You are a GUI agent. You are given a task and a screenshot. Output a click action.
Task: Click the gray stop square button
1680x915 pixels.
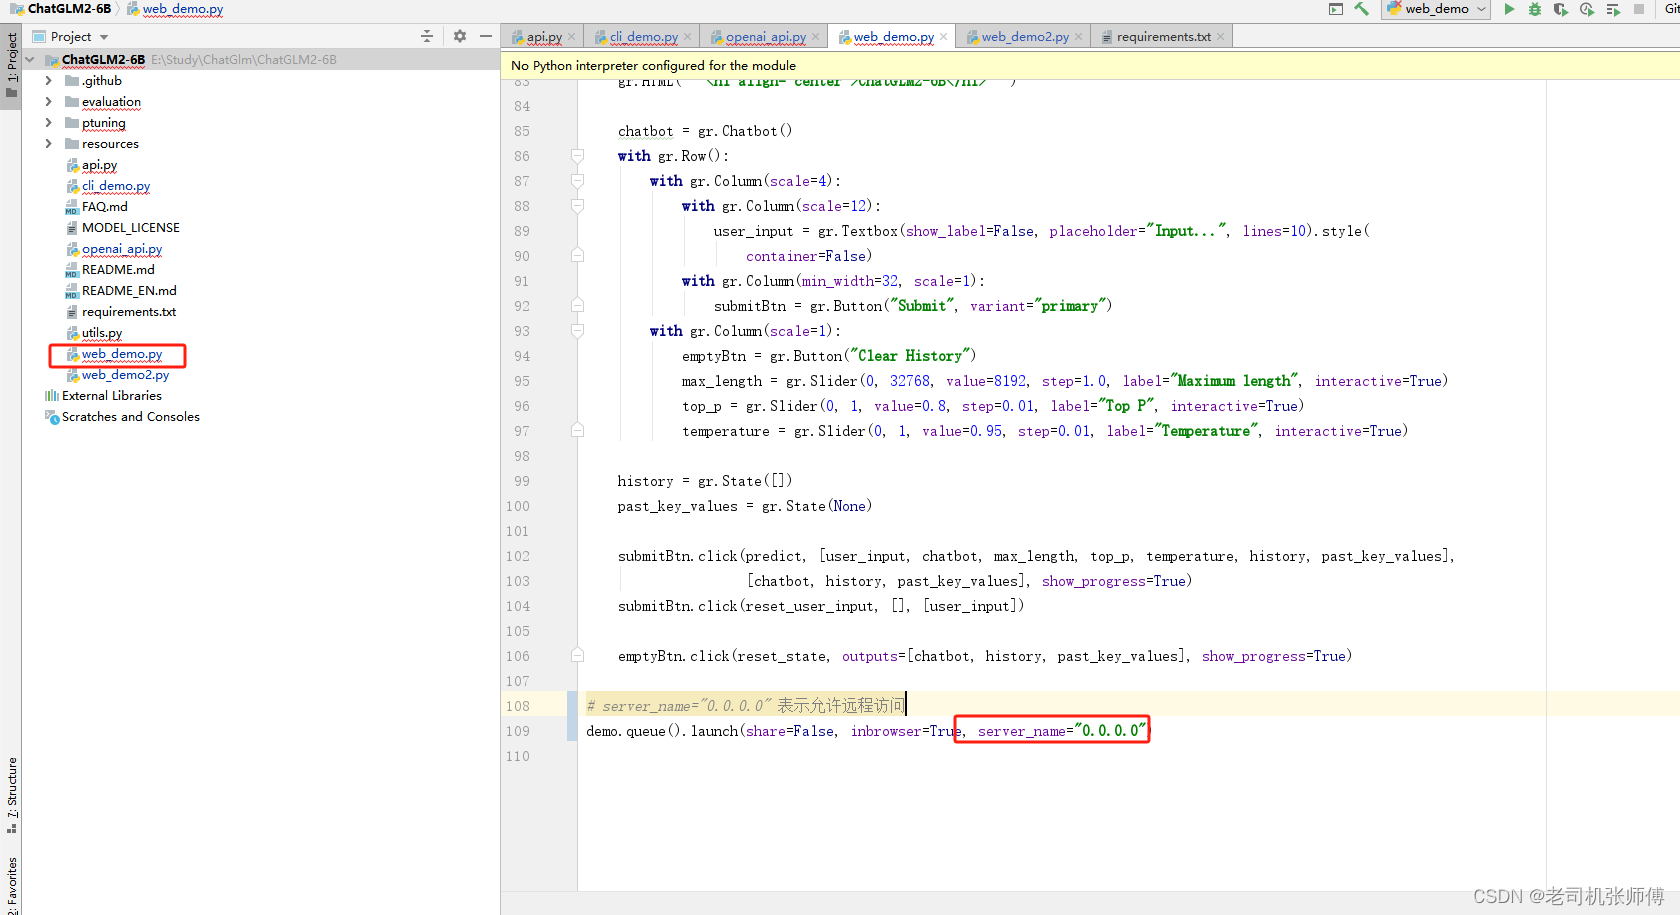(1639, 9)
